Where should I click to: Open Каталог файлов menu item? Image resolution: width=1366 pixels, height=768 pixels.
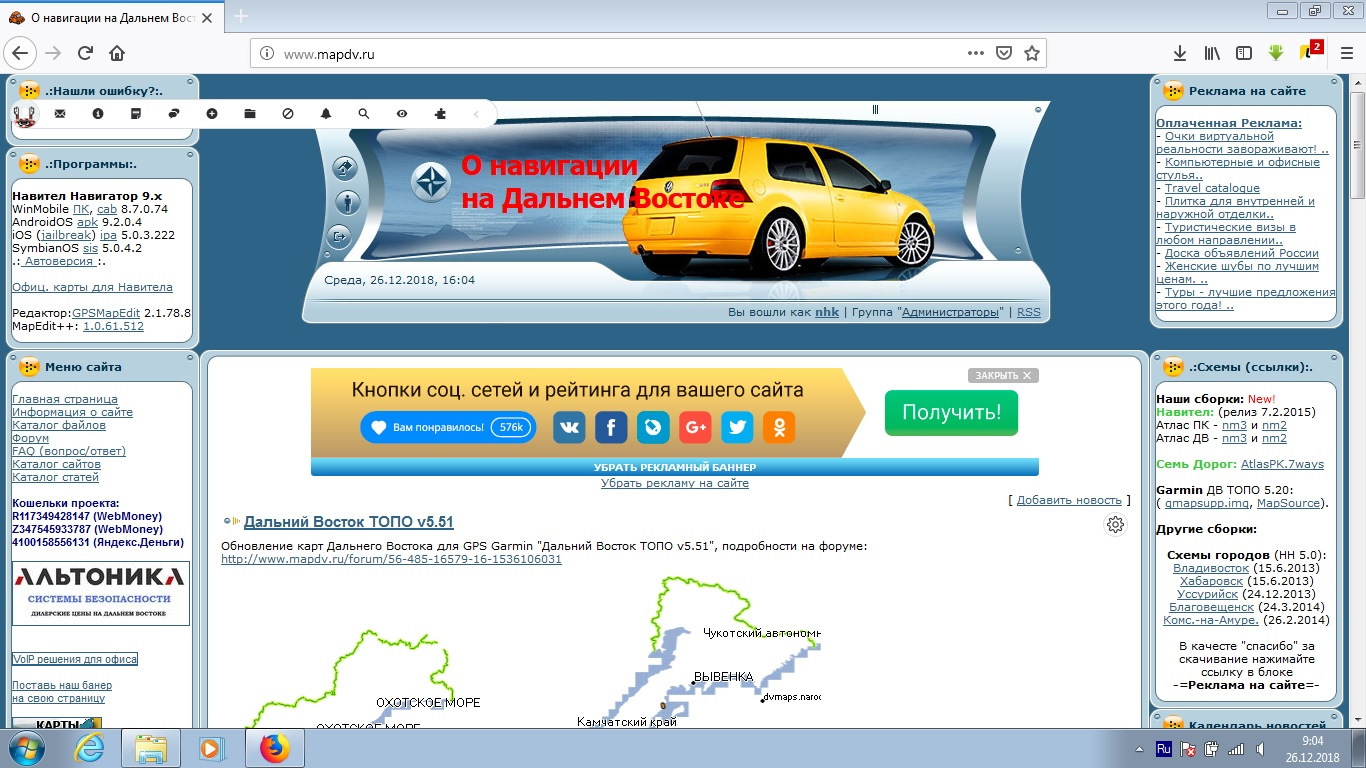pos(58,425)
